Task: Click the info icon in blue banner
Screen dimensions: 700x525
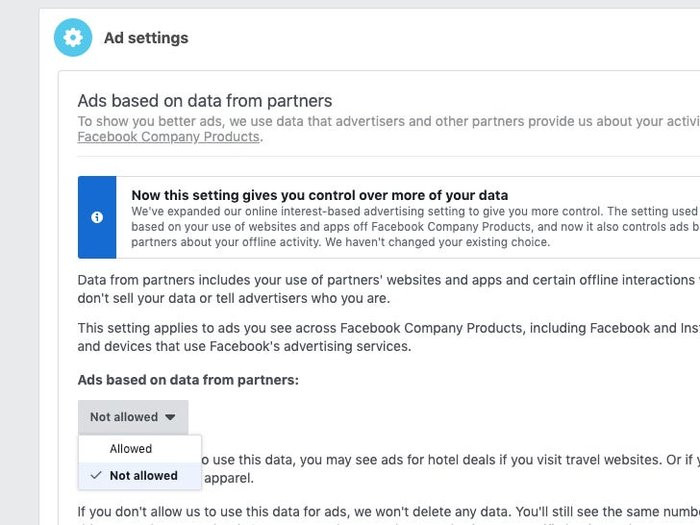Action: (97, 217)
